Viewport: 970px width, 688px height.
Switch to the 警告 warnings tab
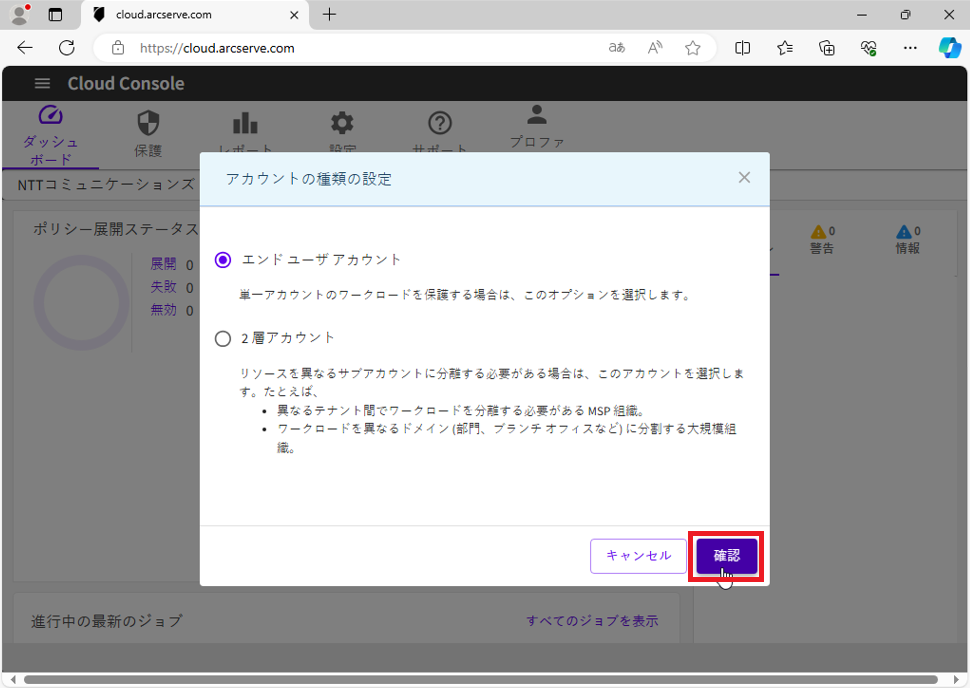pyautogui.click(x=823, y=240)
